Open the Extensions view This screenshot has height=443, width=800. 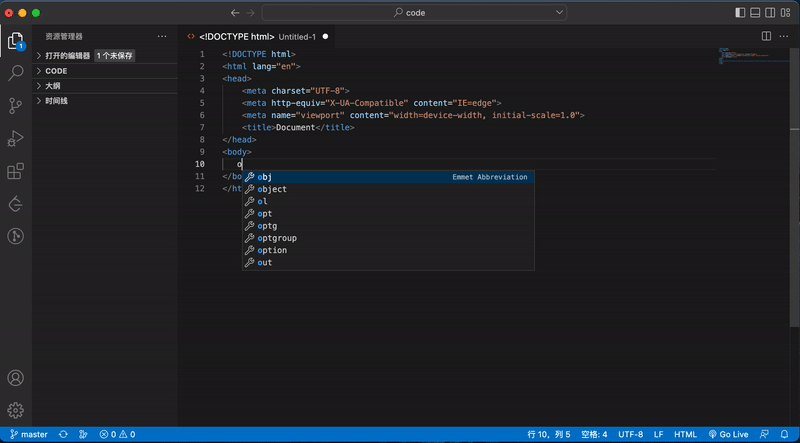(16, 171)
